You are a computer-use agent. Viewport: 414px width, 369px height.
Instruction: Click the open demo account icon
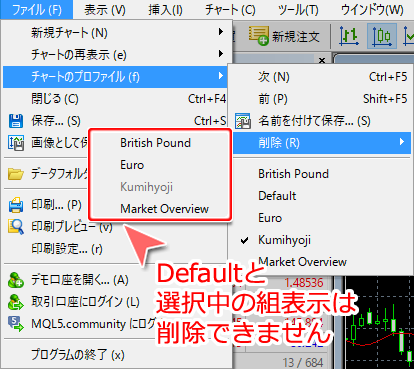[x=16, y=280]
